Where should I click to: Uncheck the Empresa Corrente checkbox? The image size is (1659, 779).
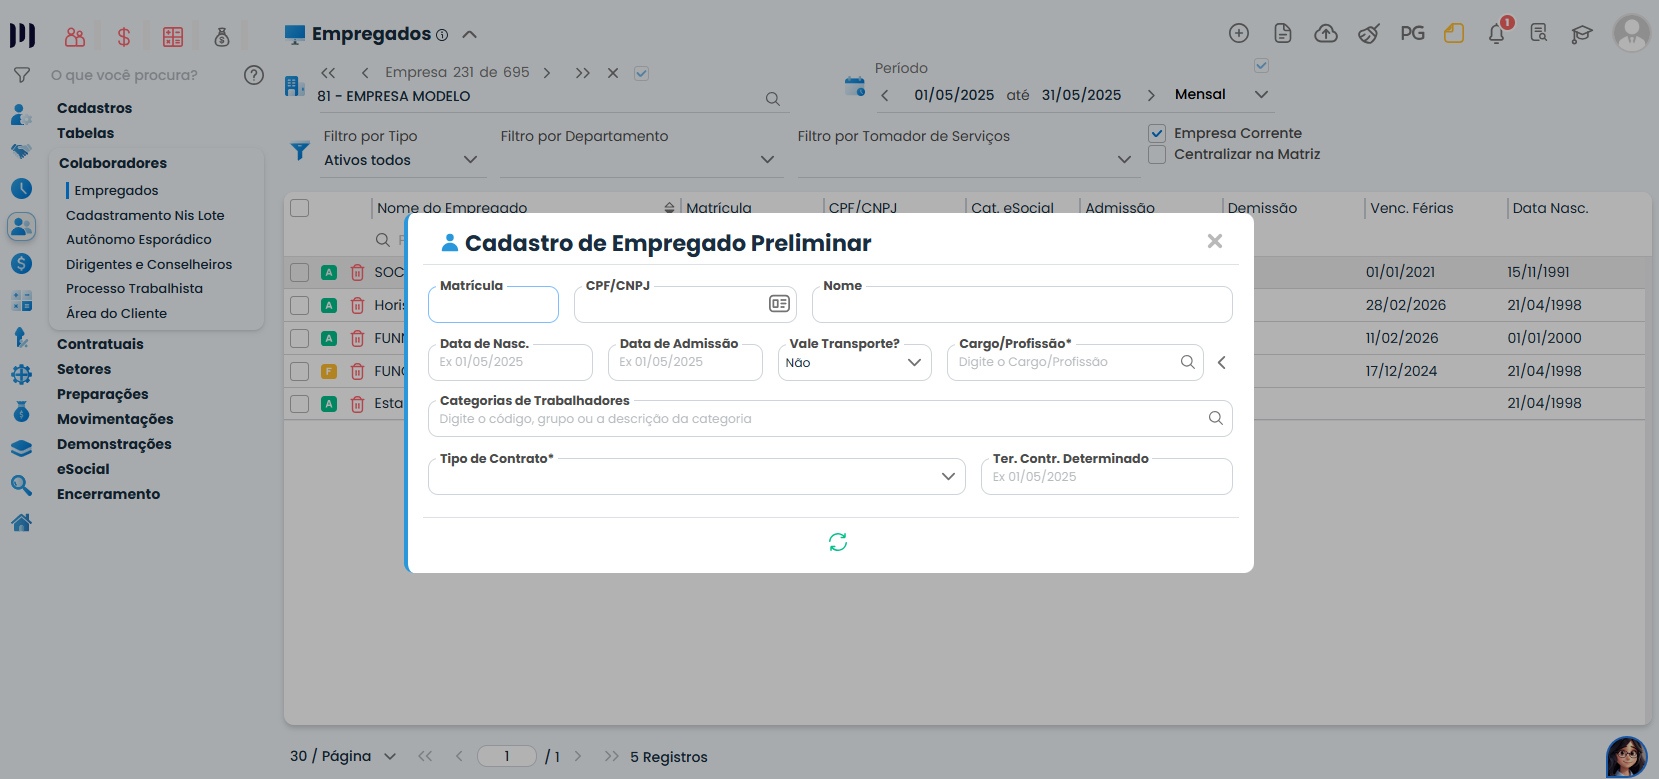[x=1157, y=133]
